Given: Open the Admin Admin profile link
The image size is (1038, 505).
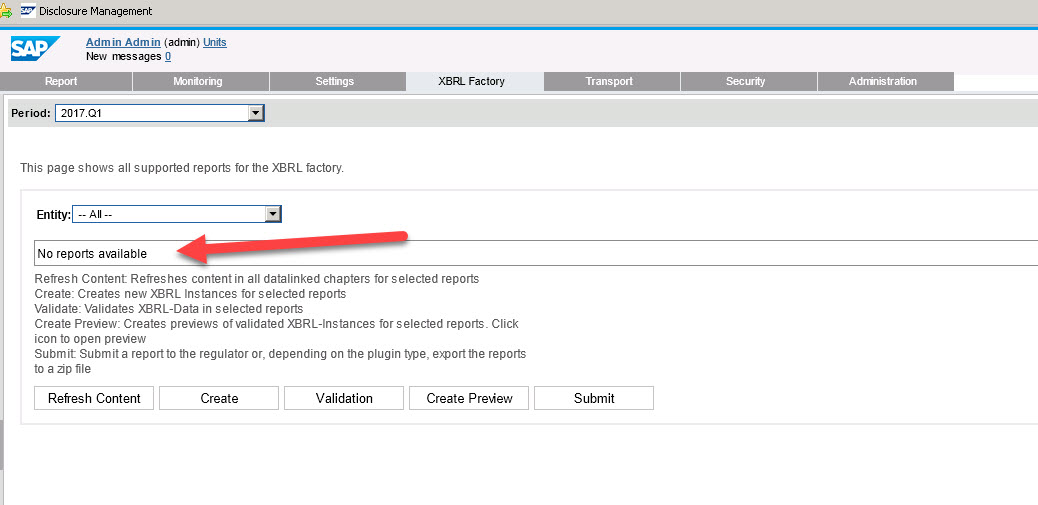Looking at the screenshot, I should [x=124, y=42].
